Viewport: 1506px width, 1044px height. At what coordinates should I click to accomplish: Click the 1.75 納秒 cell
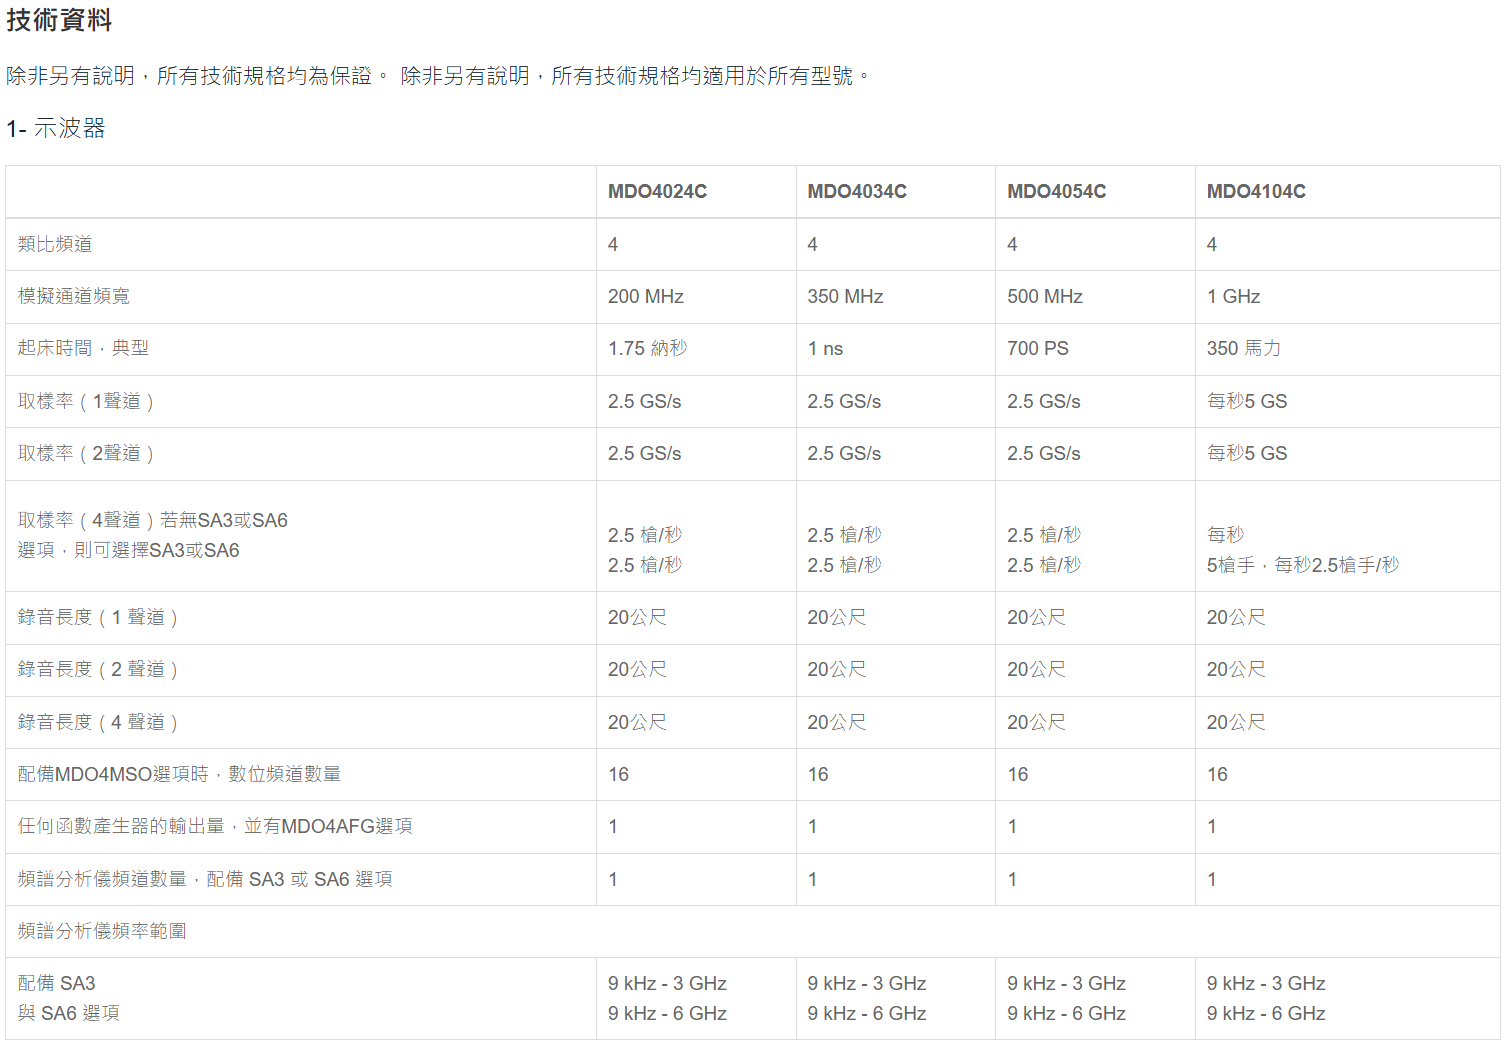pos(648,348)
